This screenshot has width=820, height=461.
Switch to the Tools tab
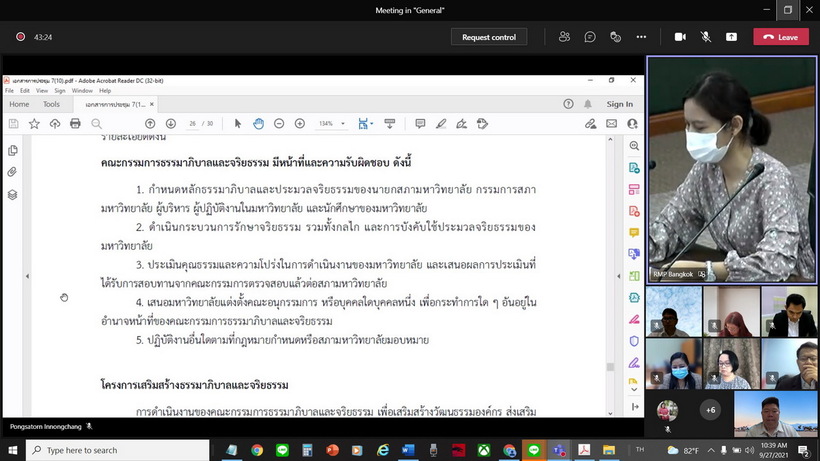[51, 104]
